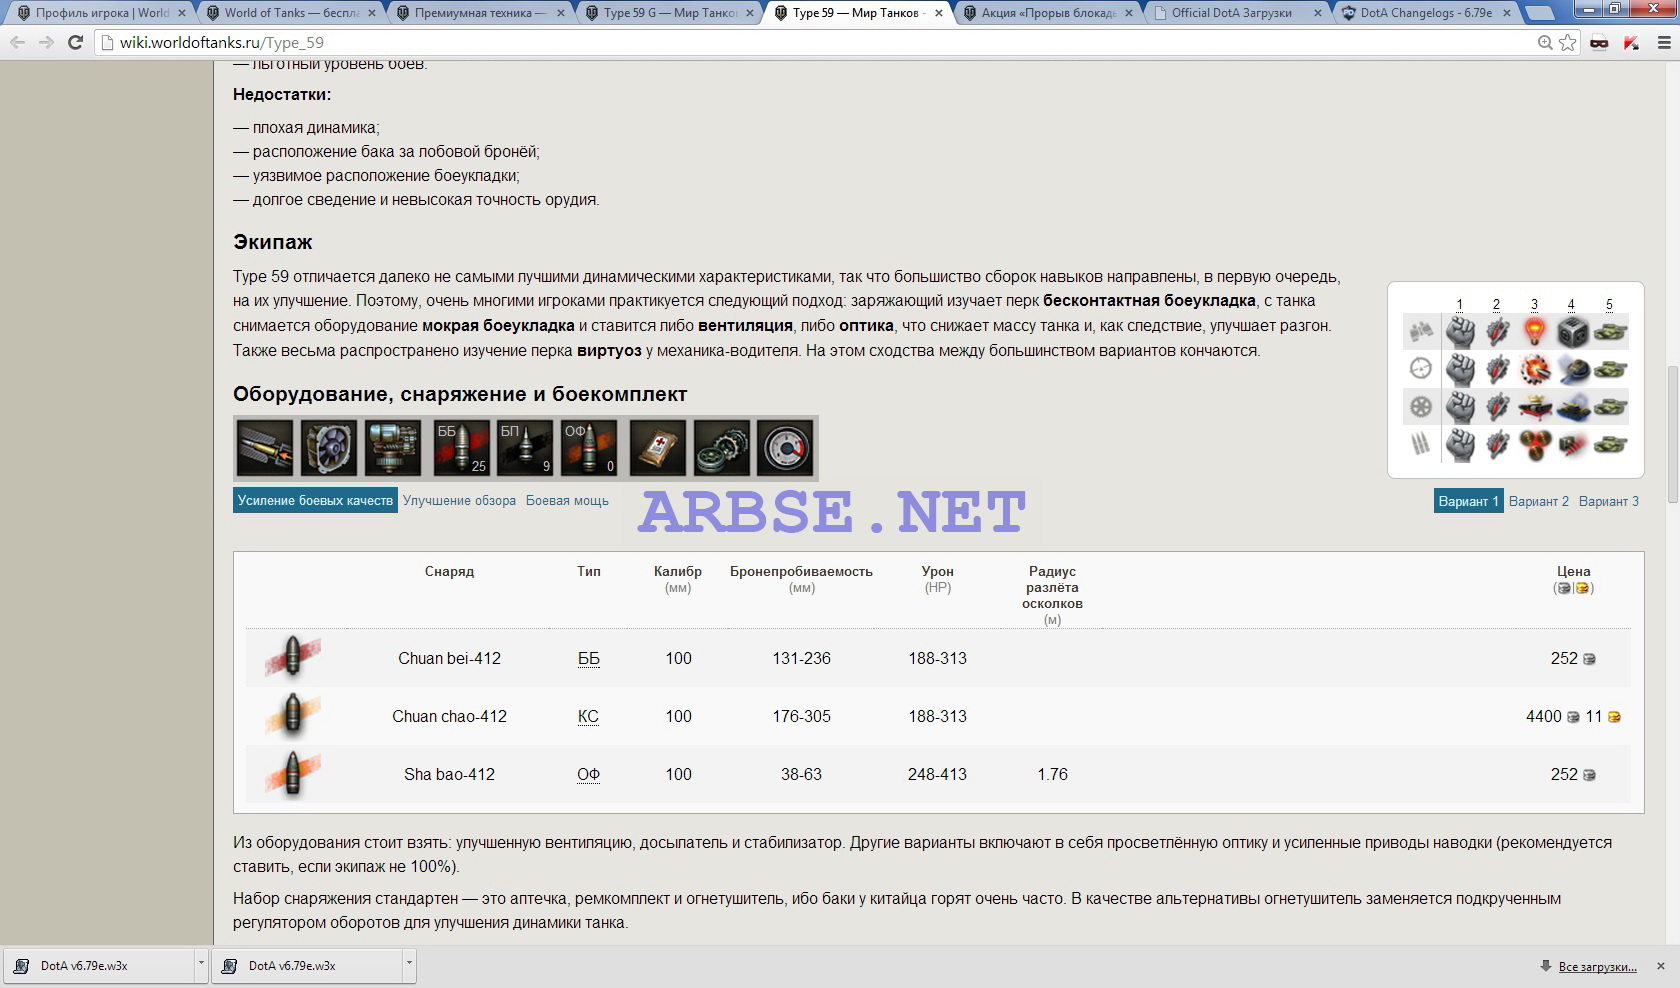This screenshot has height=988, width=1680.
Task: Select the Усиление боевых качеств tab
Action: pyautogui.click(x=315, y=500)
